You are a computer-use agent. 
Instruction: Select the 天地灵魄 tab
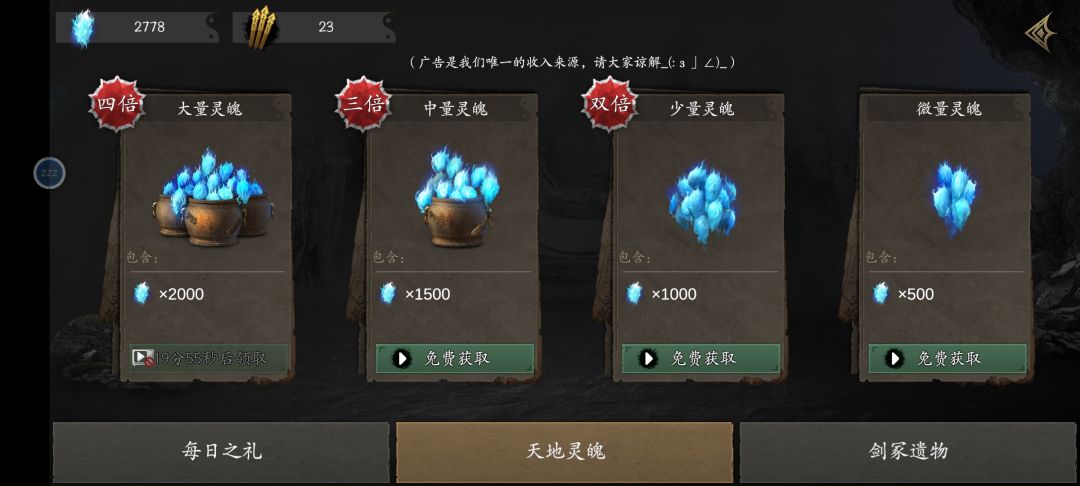[x=564, y=452]
